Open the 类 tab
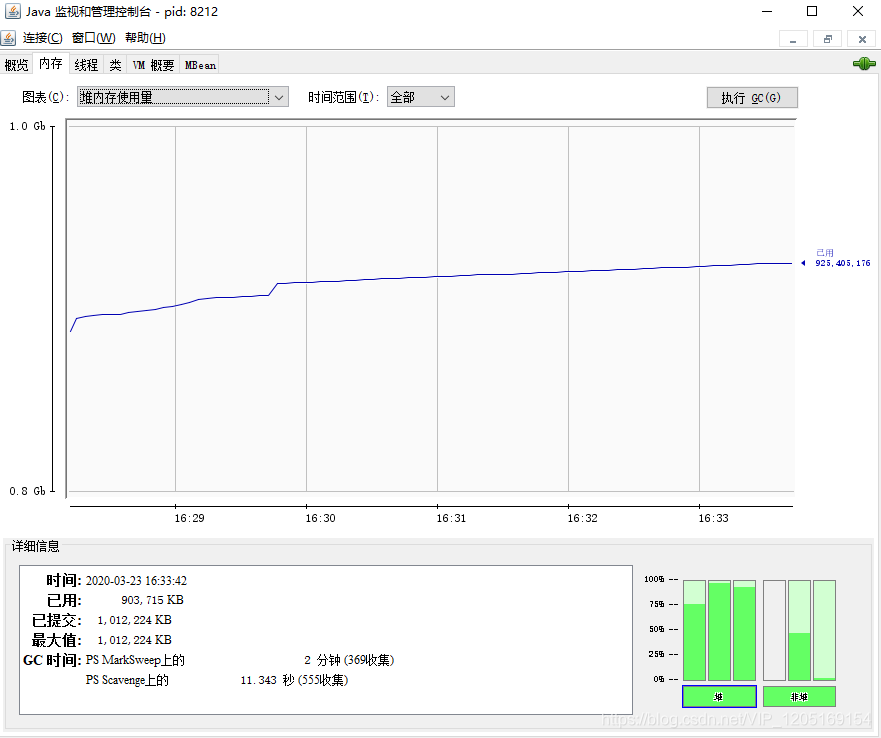Image resolution: width=881 pixels, height=738 pixels. 115,65
